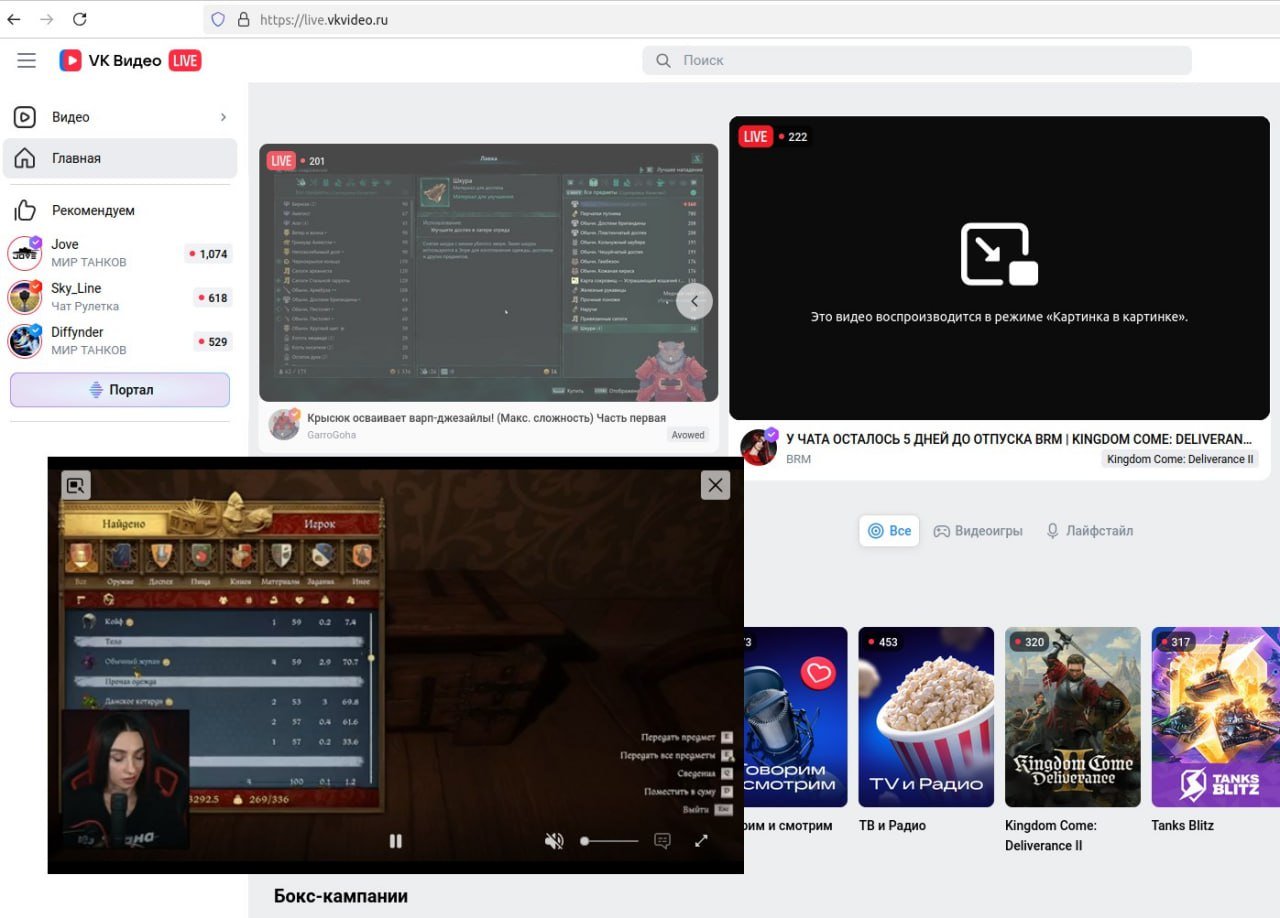Screen dimensions: 1280x918
Task: Open the BRM stream title
Action: point(1019,439)
